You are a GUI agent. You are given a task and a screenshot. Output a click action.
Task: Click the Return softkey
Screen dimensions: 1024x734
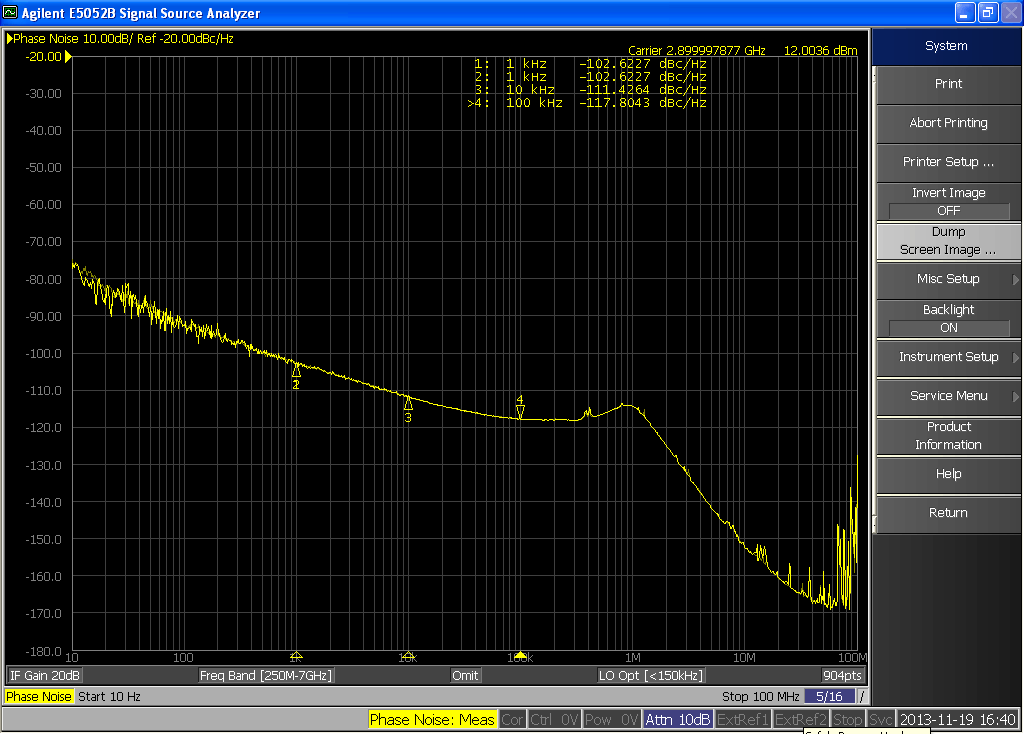coord(948,513)
